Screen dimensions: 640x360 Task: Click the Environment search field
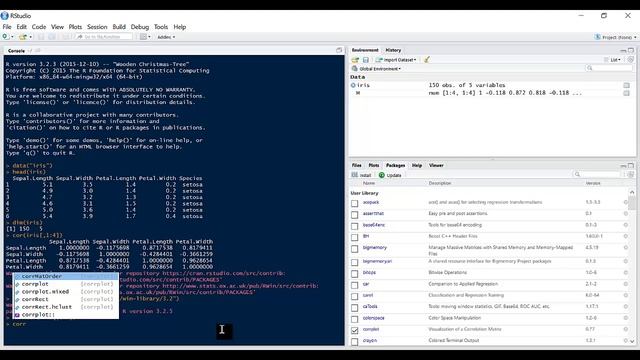609,68
